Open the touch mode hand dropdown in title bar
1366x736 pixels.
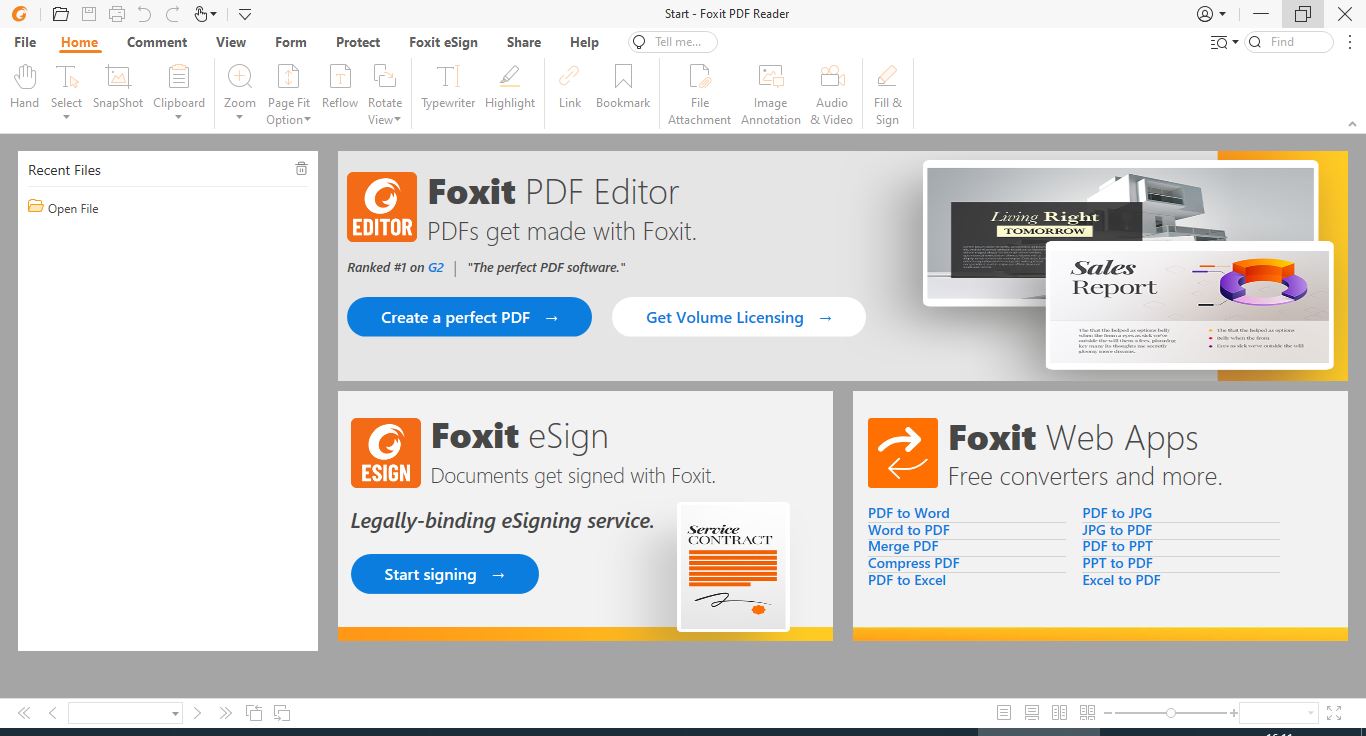click(205, 14)
